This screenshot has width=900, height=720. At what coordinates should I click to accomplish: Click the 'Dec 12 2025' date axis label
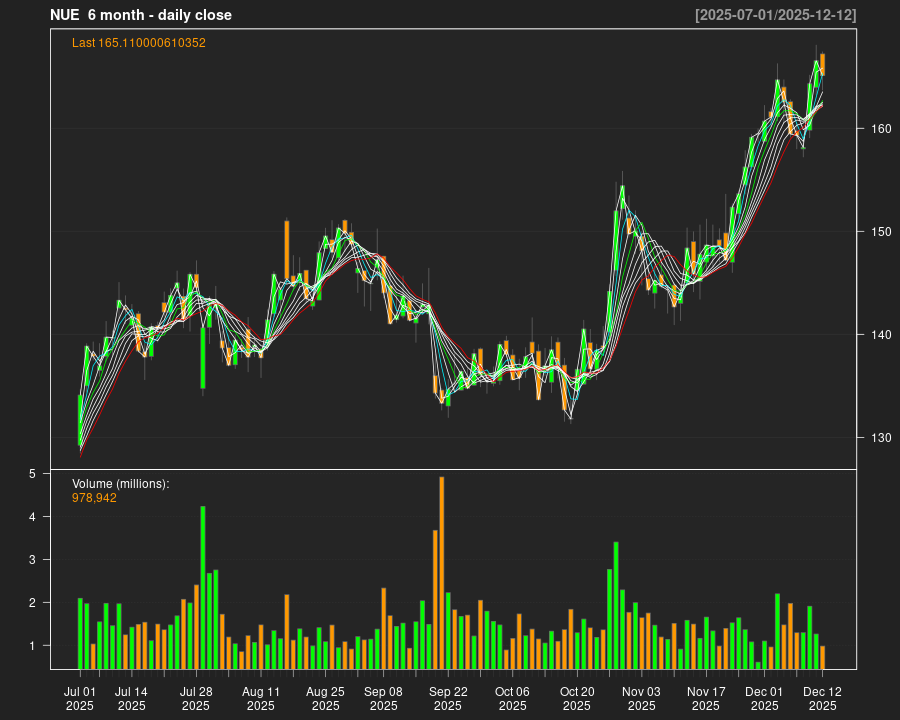click(x=822, y=698)
